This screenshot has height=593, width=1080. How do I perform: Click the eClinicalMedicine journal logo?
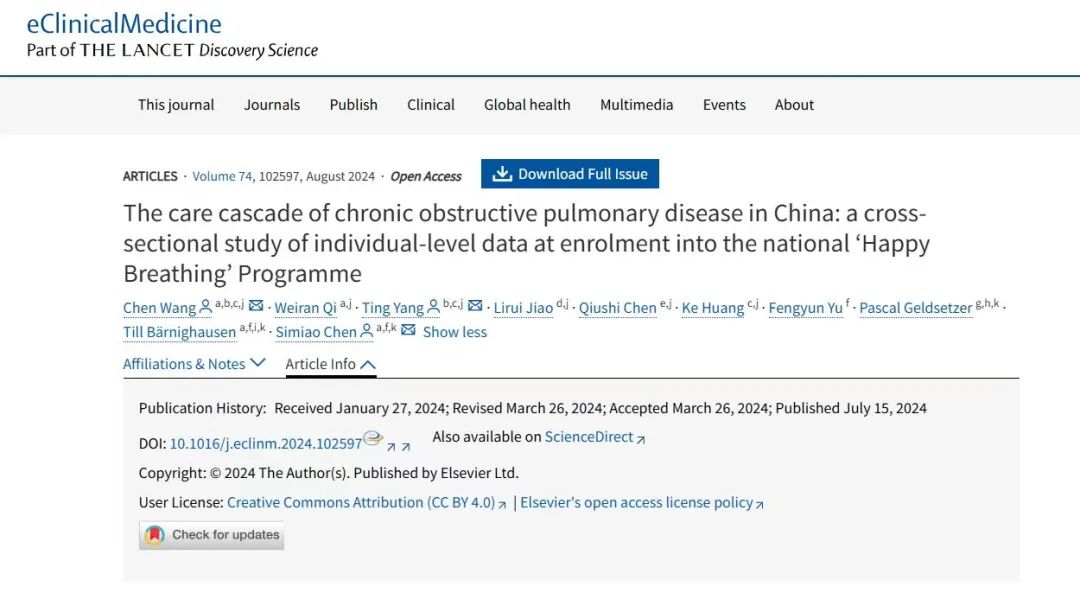click(x=124, y=23)
